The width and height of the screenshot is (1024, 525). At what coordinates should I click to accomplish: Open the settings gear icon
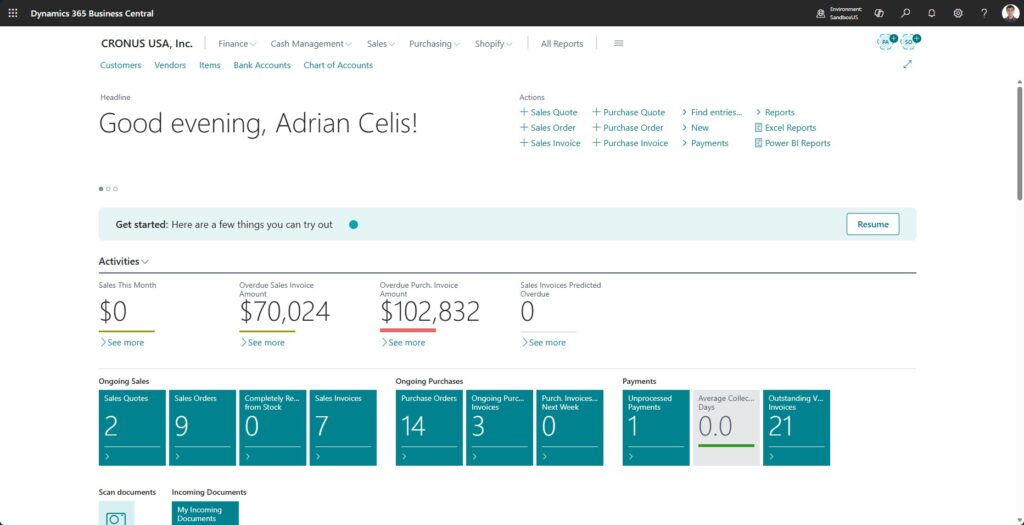(x=957, y=13)
